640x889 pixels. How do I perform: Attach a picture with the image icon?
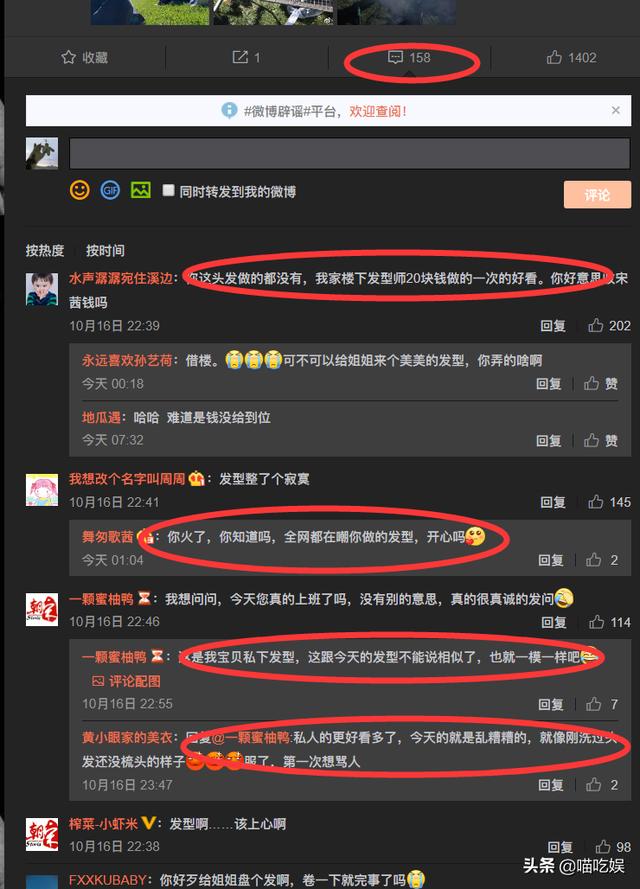point(141,190)
